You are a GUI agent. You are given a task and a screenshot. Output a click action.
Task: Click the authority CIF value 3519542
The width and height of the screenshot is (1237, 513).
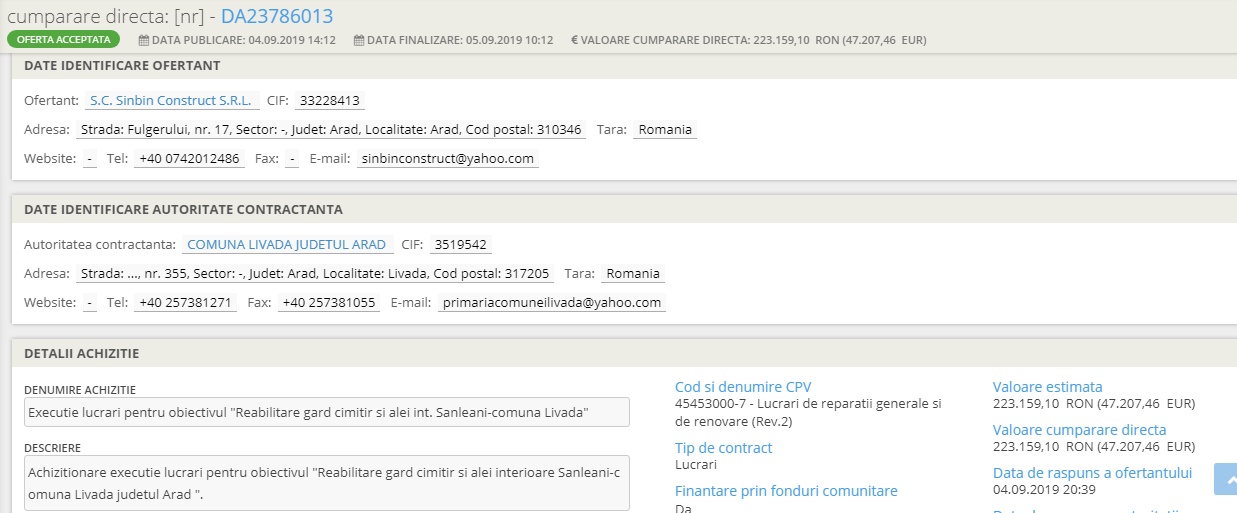tap(460, 245)
